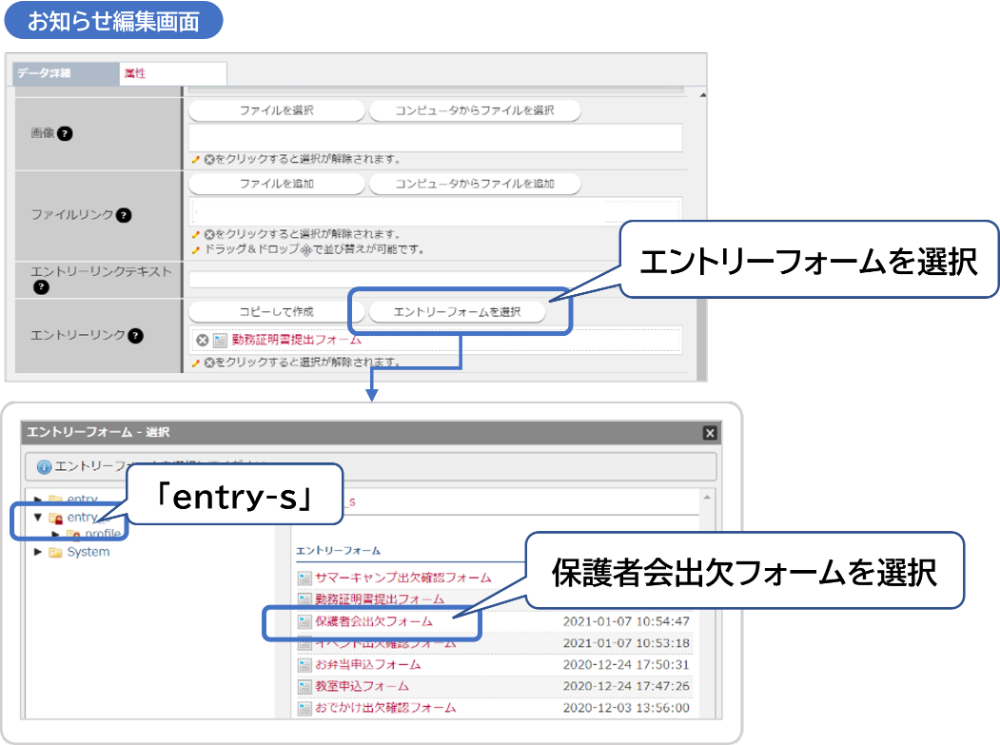
Task: Click the ファイルを選択 button
Action: (x=277, y=110)
